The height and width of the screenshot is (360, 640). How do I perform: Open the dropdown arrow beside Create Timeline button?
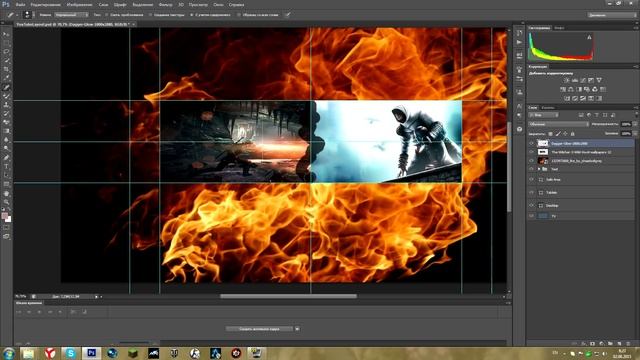[297, 329]
